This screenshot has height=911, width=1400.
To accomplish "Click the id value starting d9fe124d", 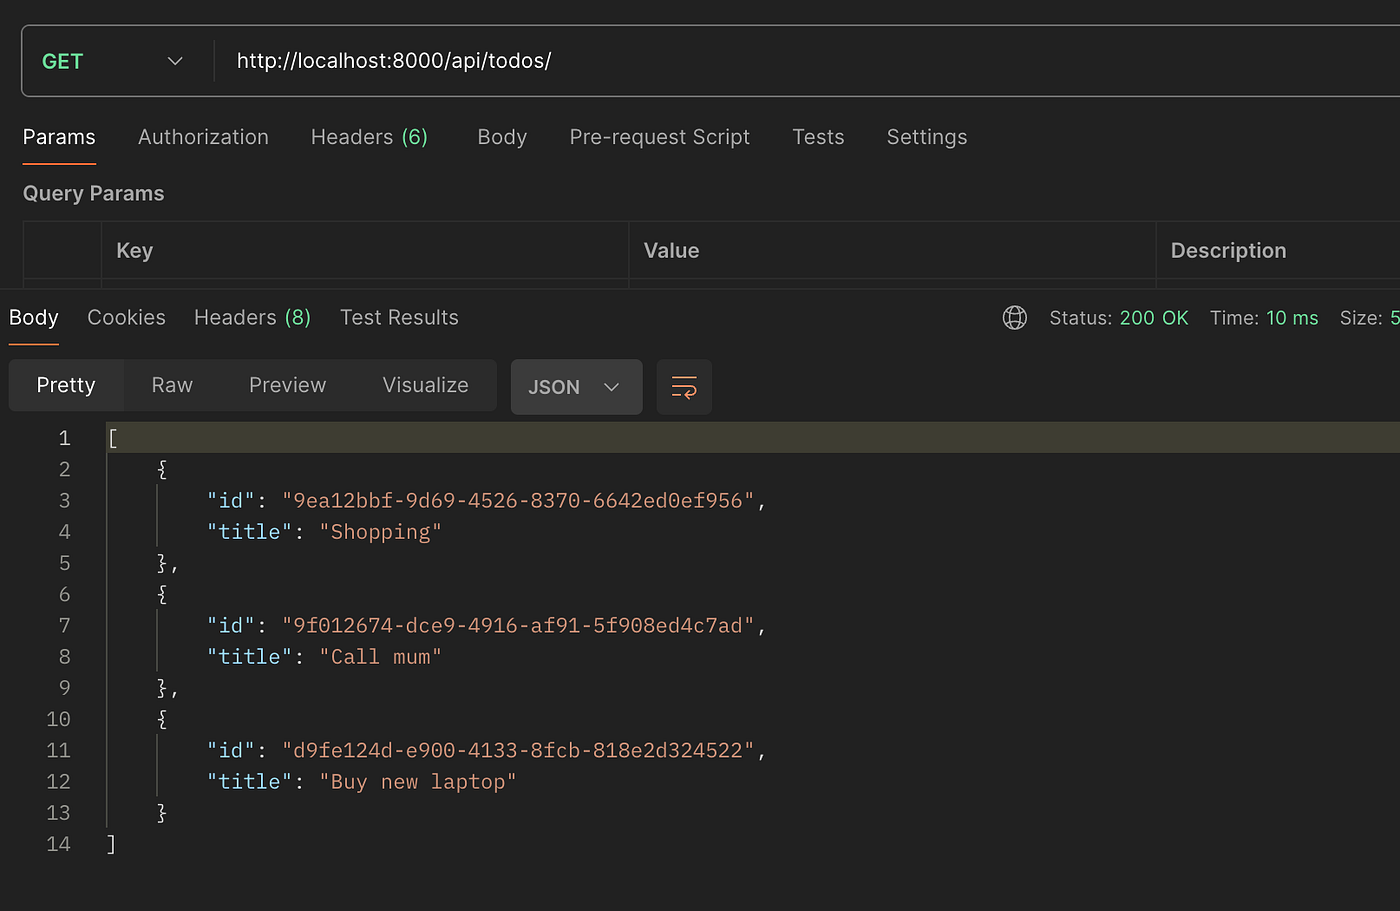I will coord(518,750).
